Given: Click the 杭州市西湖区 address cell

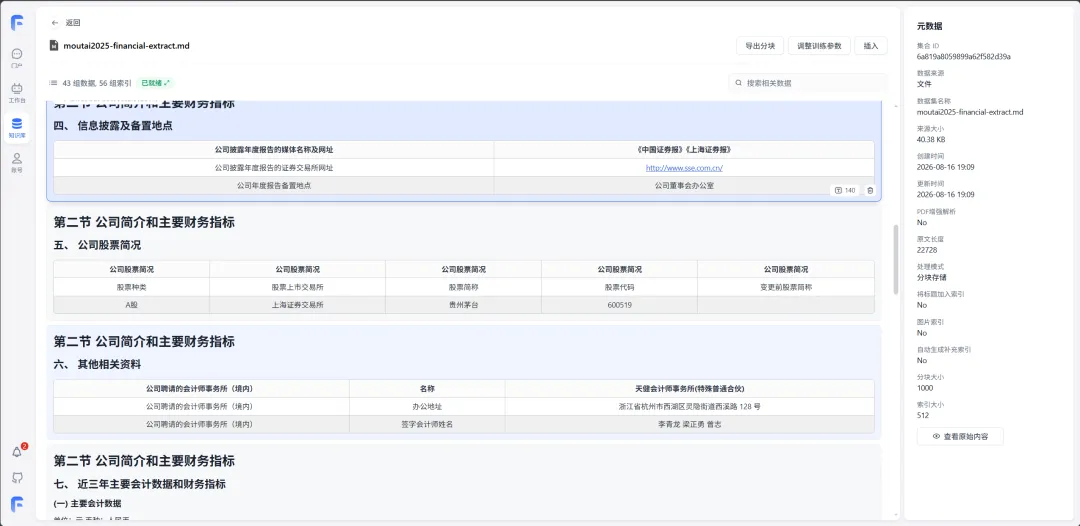Looking at the screenshot, I should pyautogui.click(x=689, y=406).
